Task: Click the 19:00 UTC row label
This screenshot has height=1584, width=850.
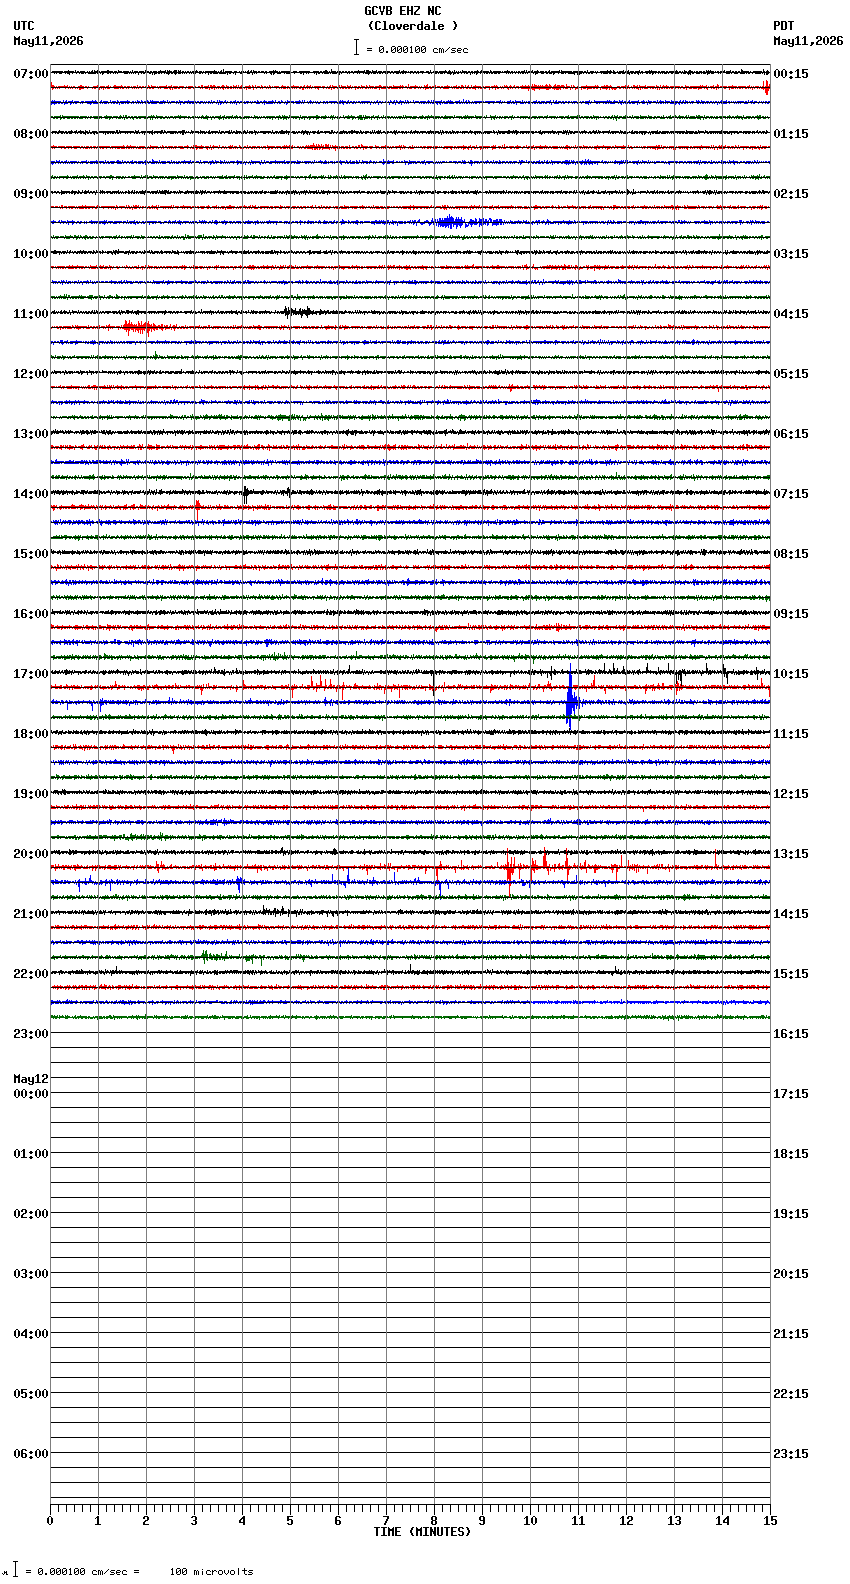Action: [31, 794]
